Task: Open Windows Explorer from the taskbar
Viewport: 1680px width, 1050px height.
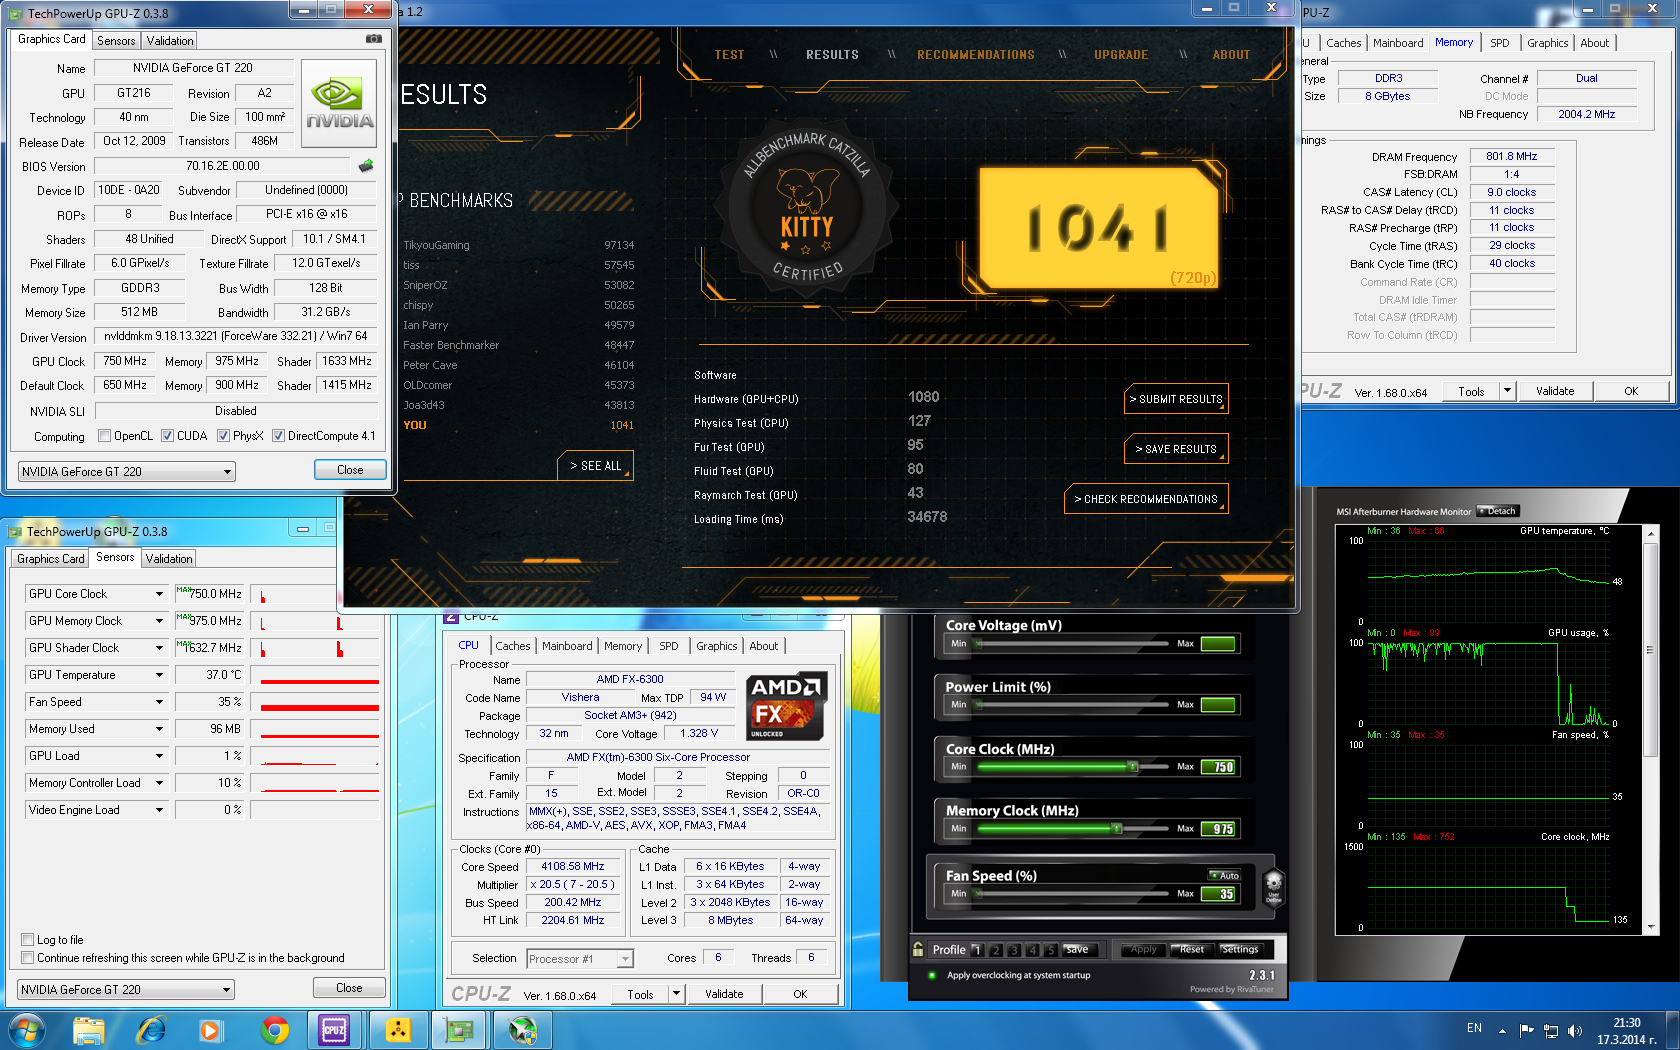Action: click(88, 1030)
